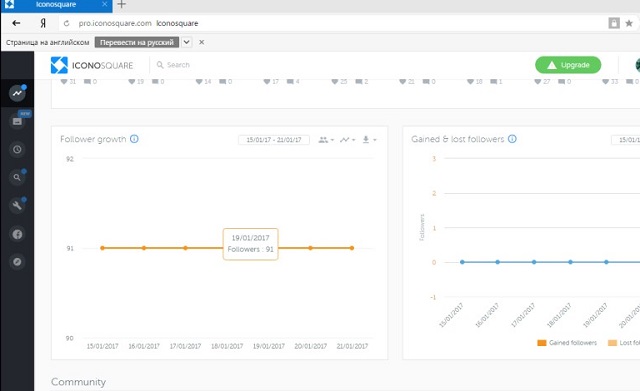Viewport: 640px width, 391px height.
Task: Expand the translation options dropdown arrow
Action: [x=187, y=42]
